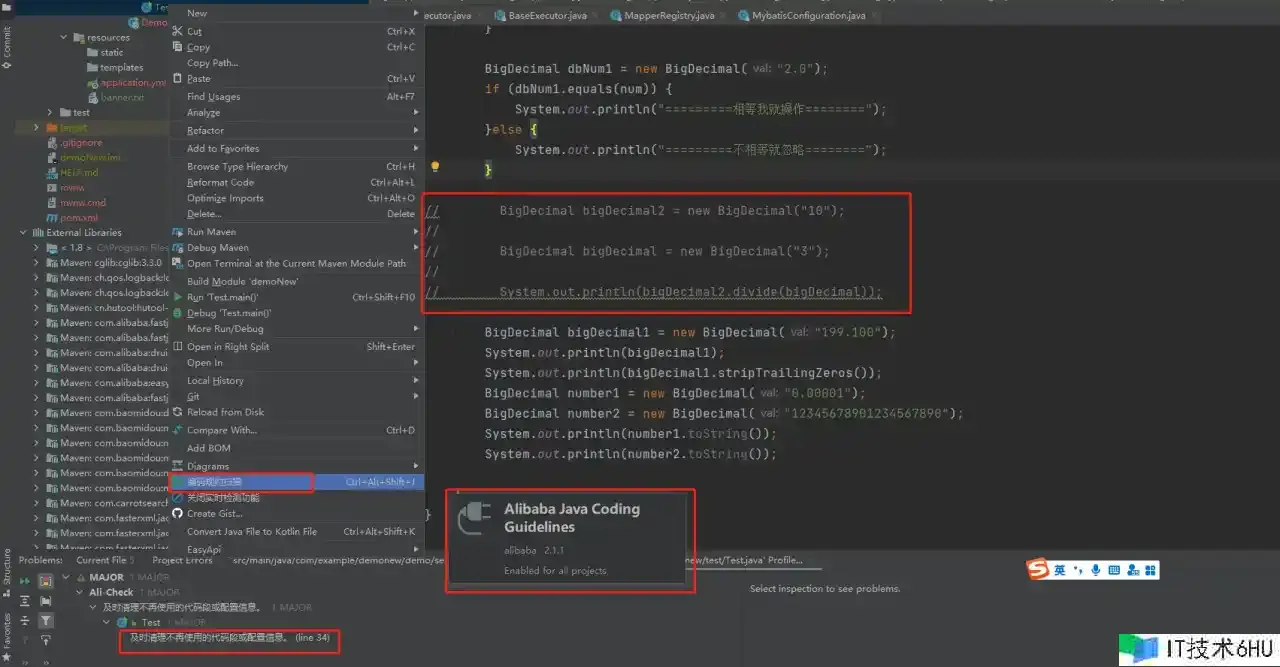Screen dimensions: 1280x667
Task: Collapse the External Libraries tree node
Action: coord(24,233)
